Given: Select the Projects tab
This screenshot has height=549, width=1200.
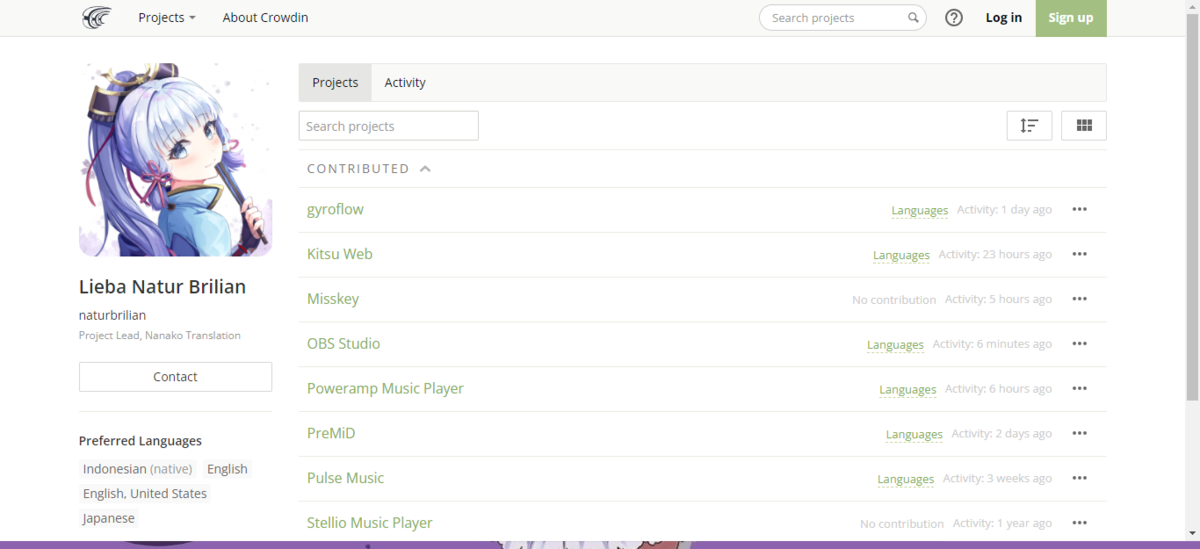Looking at the screenshot, I should pos(335,83).
